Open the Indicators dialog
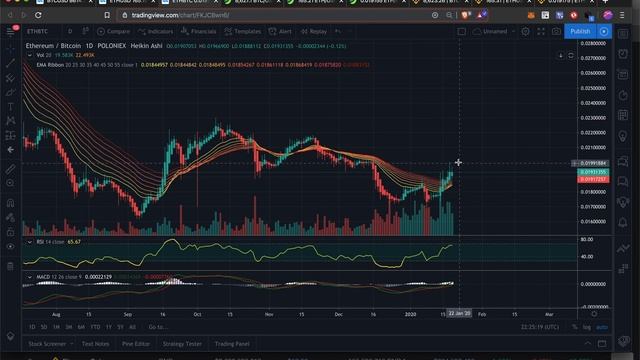 pyautogui.click(x=156, y=31)
